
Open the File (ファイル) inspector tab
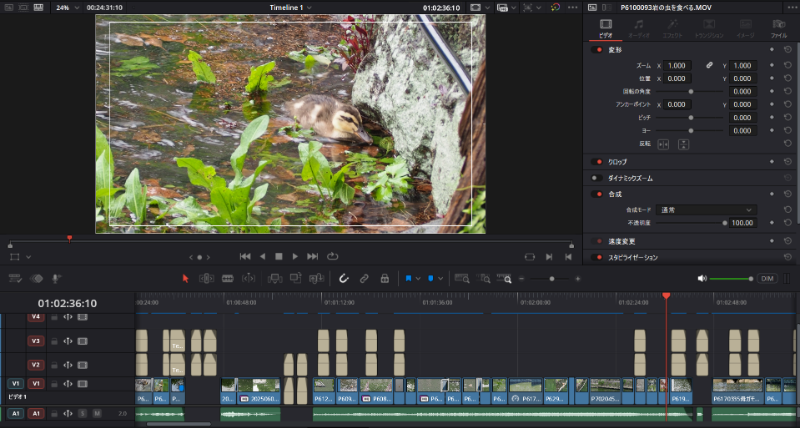[x=779, y=29]
